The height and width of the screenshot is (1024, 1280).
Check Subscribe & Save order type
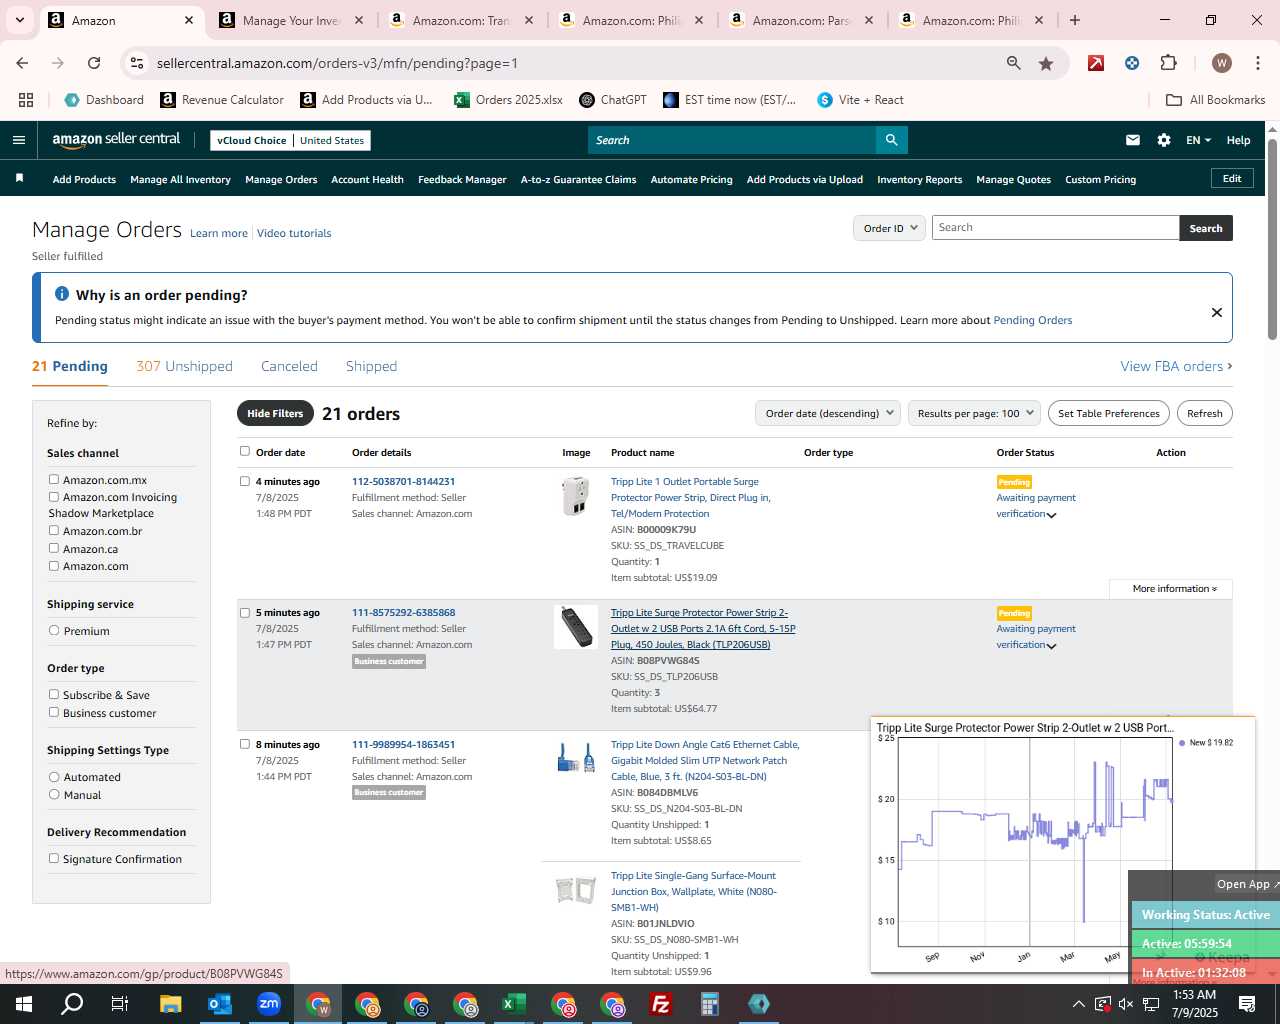54,695
